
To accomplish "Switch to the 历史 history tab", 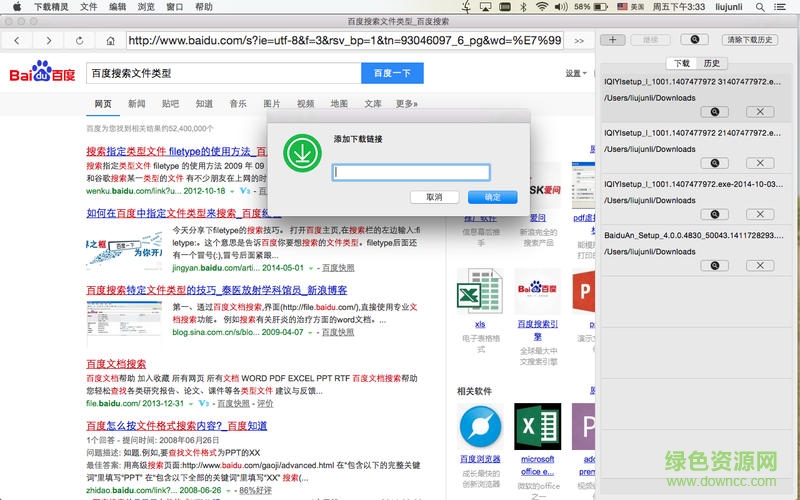I will [x=711, y=63].
